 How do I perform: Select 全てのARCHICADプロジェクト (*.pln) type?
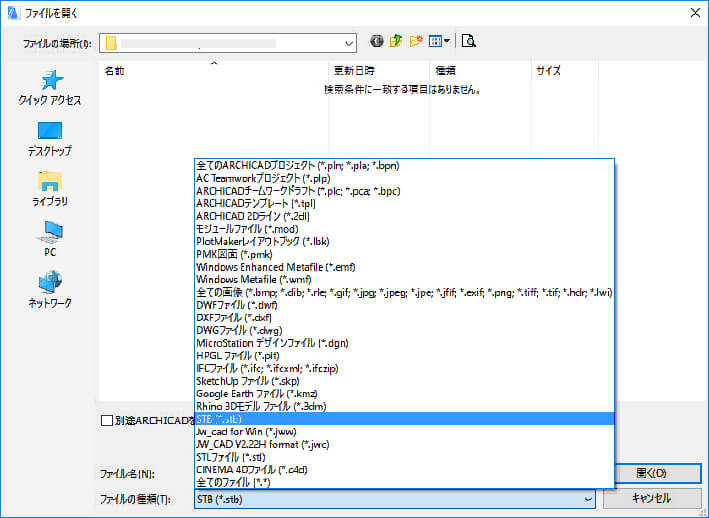404,165
